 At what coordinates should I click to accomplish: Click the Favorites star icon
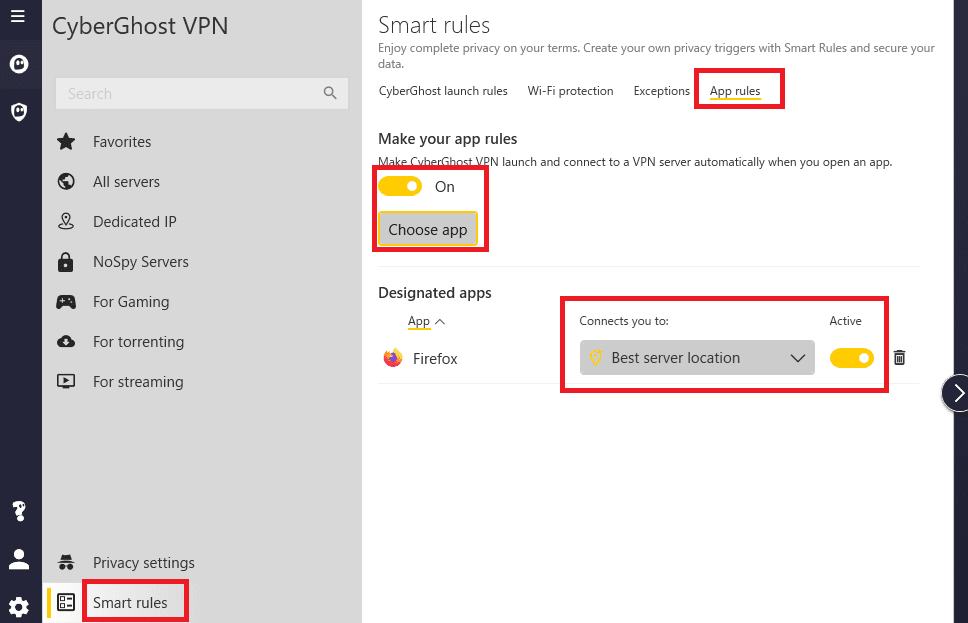66,141
